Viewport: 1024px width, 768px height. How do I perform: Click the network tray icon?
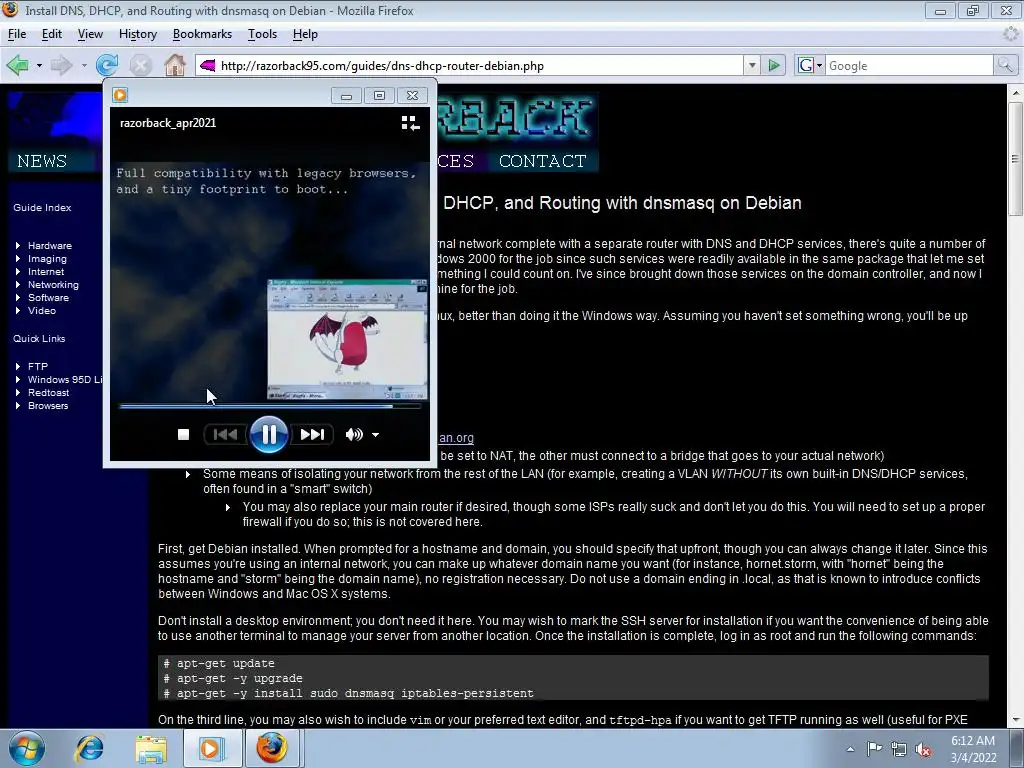899,750
